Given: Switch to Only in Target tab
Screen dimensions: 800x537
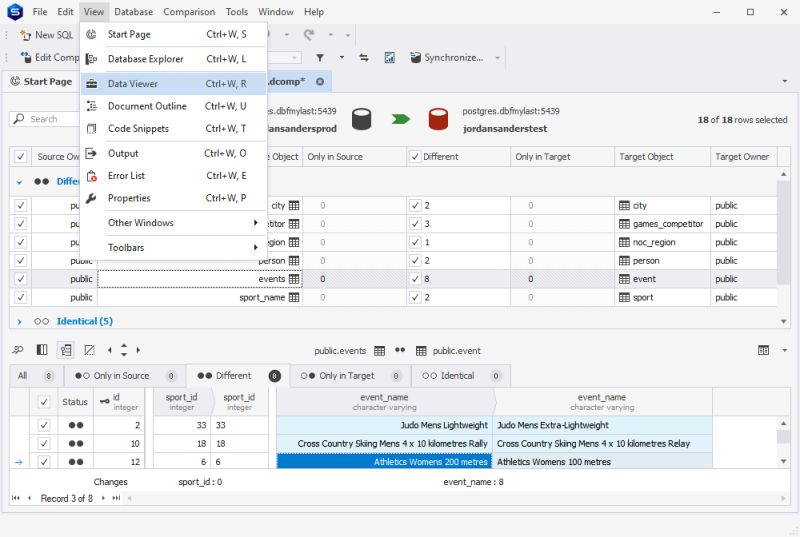Looking at the screenshot, I should (350, 376).
